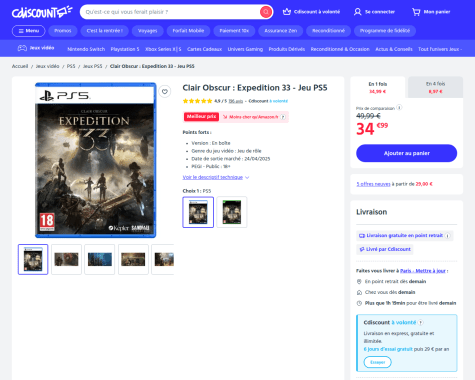
Task: Open 'C'est la rentrée !' pill
Action: pyautogui.click(x=104, y=31)
